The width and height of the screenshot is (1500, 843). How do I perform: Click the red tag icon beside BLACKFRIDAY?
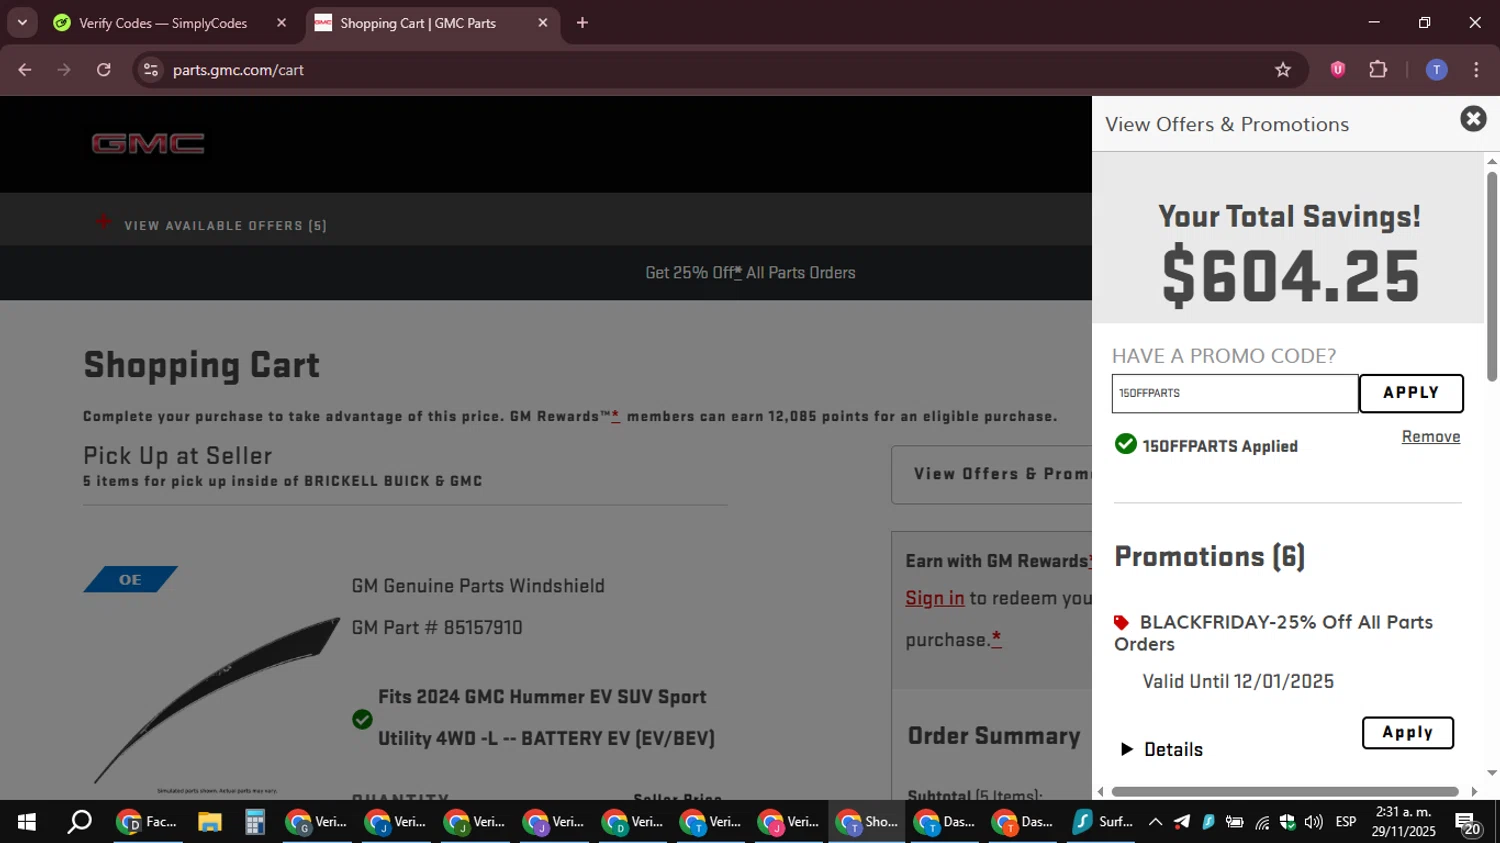pyautogui.click(x=1122, y=622)
